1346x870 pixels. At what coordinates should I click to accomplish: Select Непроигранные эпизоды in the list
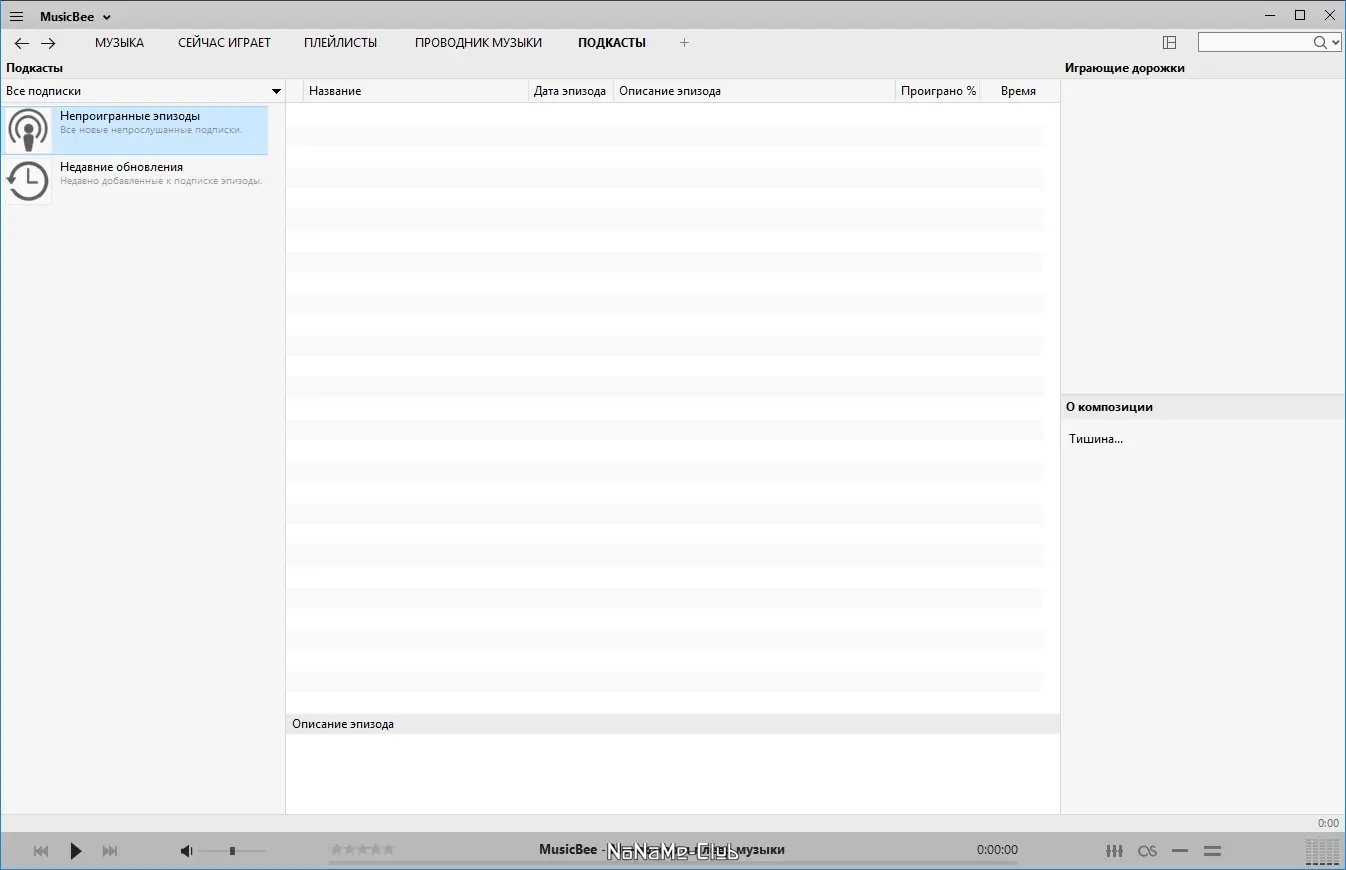coord(136,130)
